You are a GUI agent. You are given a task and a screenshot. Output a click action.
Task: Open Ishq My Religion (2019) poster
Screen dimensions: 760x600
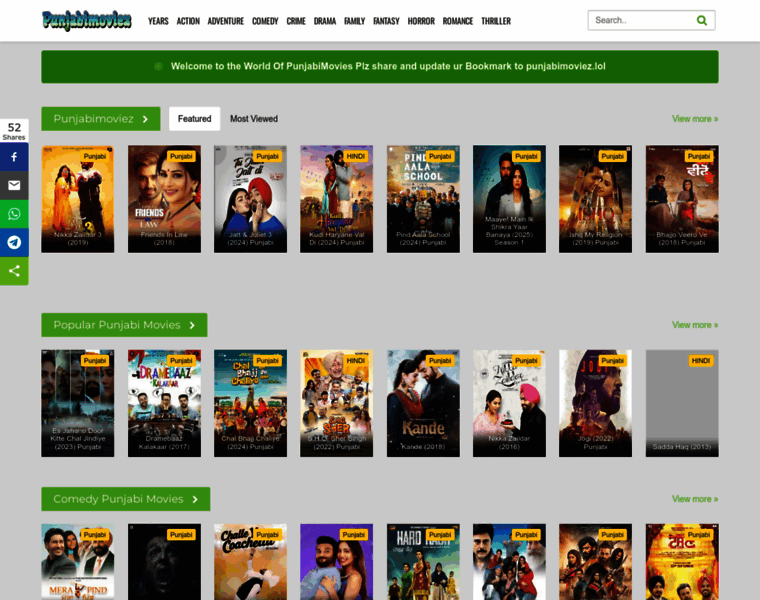click(x=595, y=199)
